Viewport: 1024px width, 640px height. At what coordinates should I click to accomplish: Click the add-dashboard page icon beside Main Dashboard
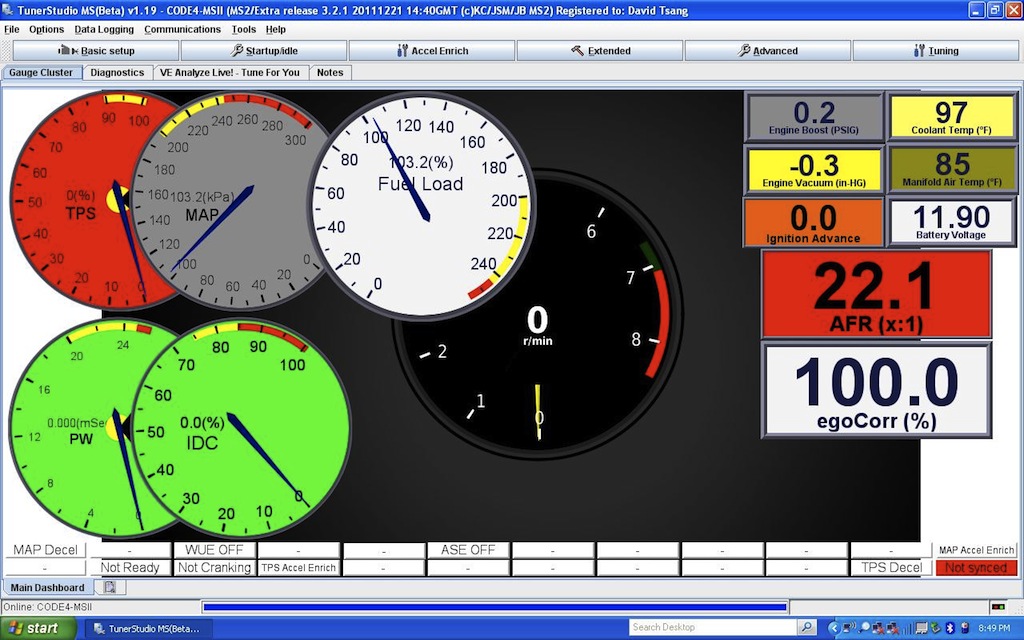click(110, 587)
